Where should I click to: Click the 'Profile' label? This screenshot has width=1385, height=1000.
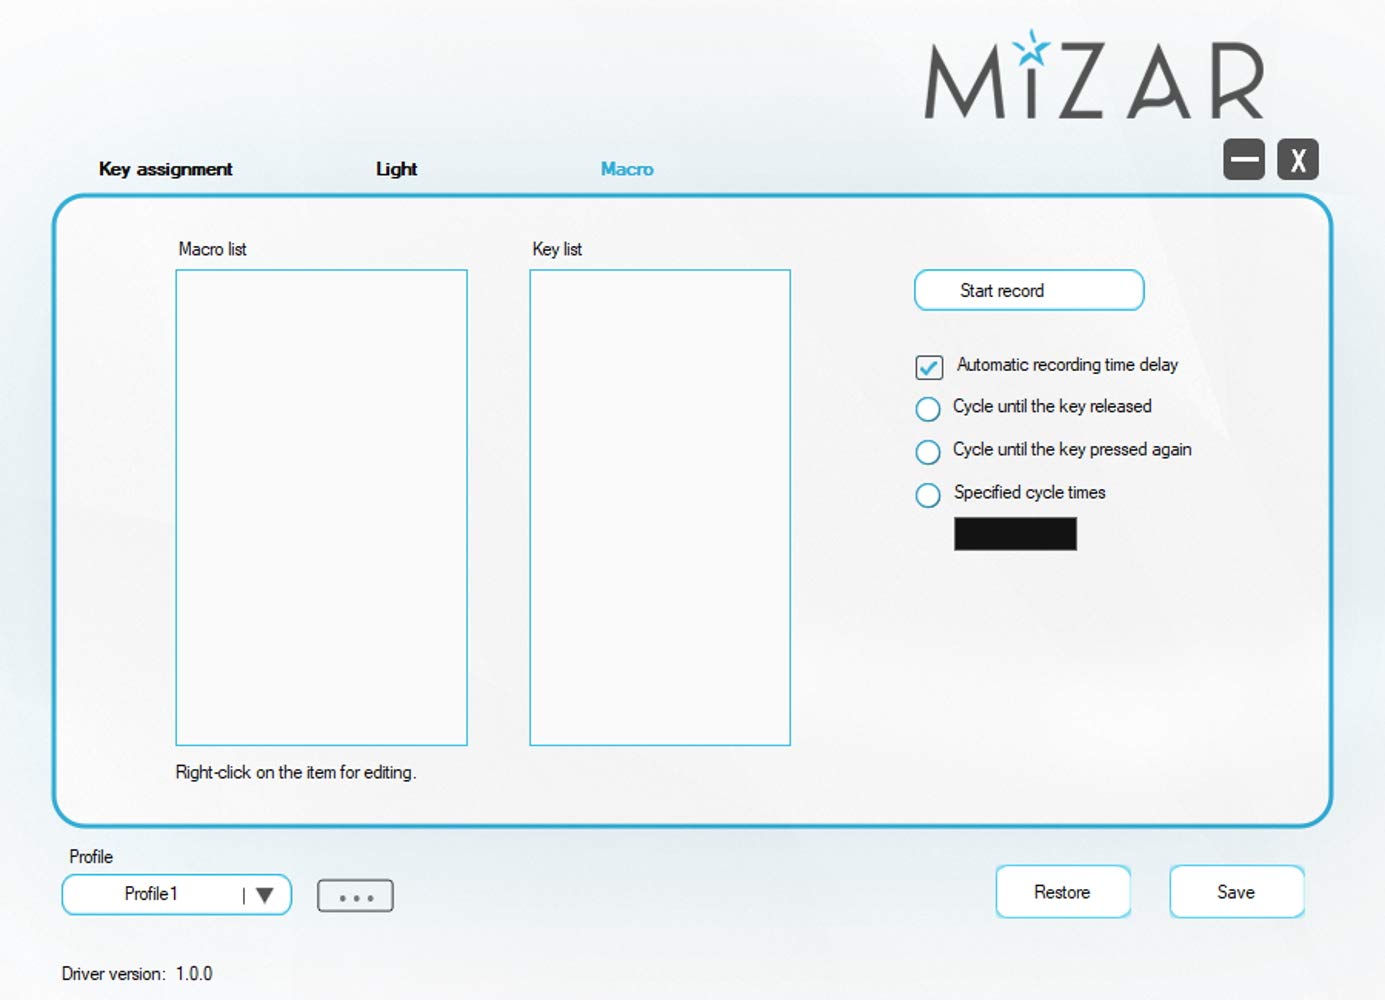pyautogui.click(x=91, y=856)
